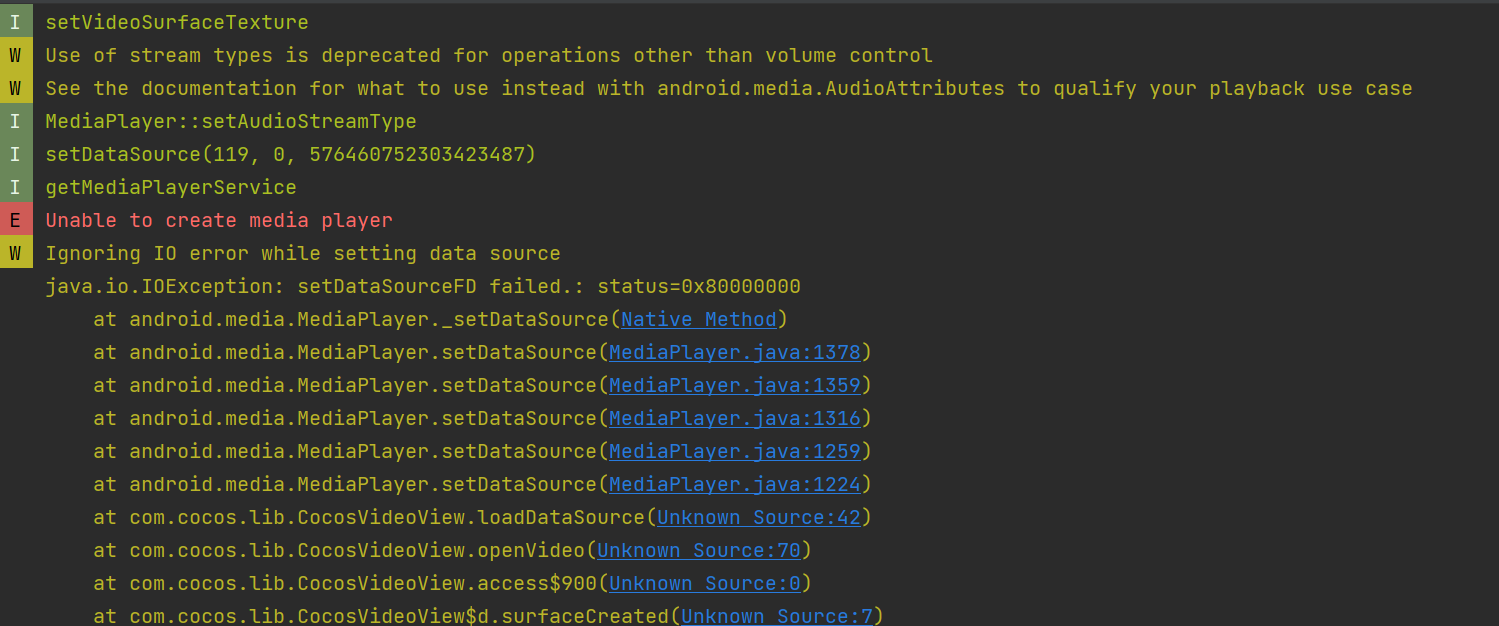This screenshot has height=626, width=1499.
Task: Jump to MediaPlayer.java:1316 source
Action: tap(735, 419)
